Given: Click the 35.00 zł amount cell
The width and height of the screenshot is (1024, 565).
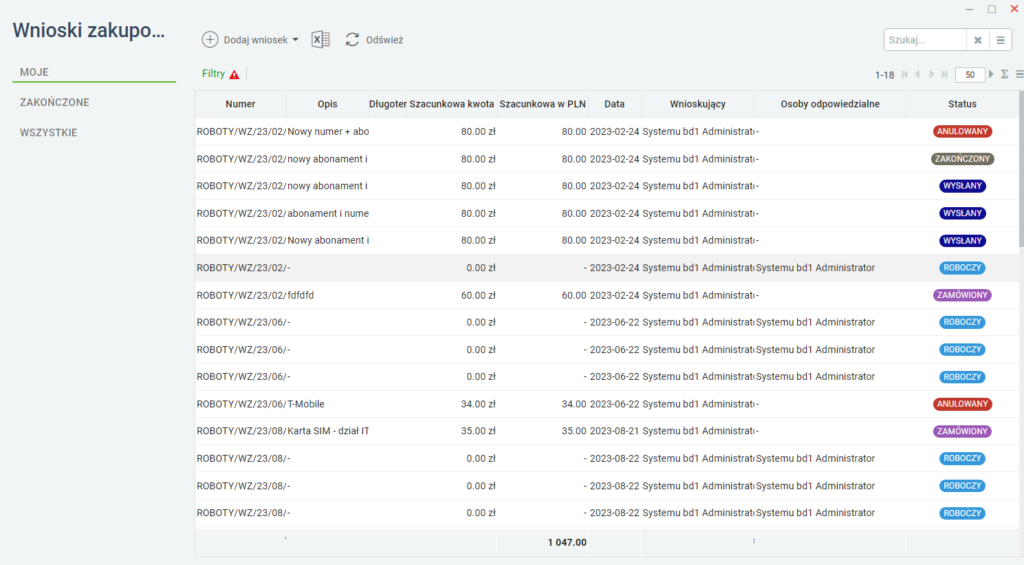Looking at the screenshot, I should (451, 431).
